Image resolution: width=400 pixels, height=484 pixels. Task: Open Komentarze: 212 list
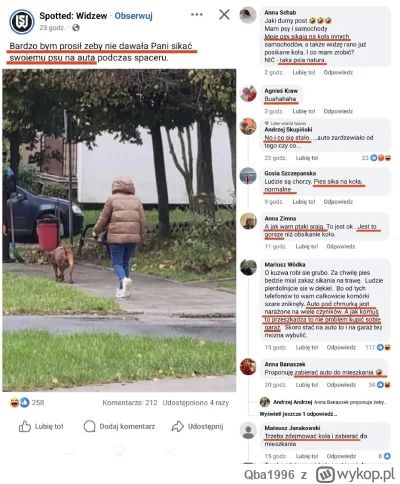(x=130, y=403)
